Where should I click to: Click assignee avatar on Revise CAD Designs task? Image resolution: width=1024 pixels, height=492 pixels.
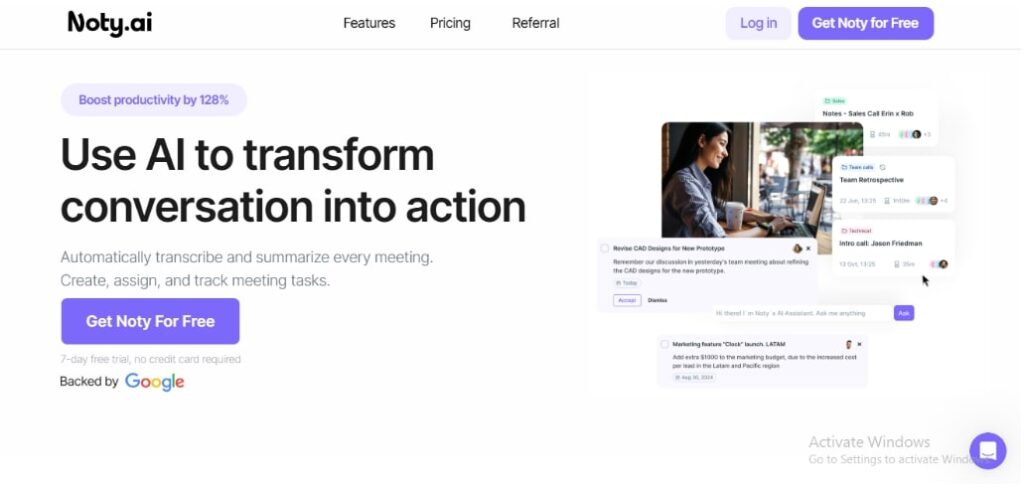[797, 248]
